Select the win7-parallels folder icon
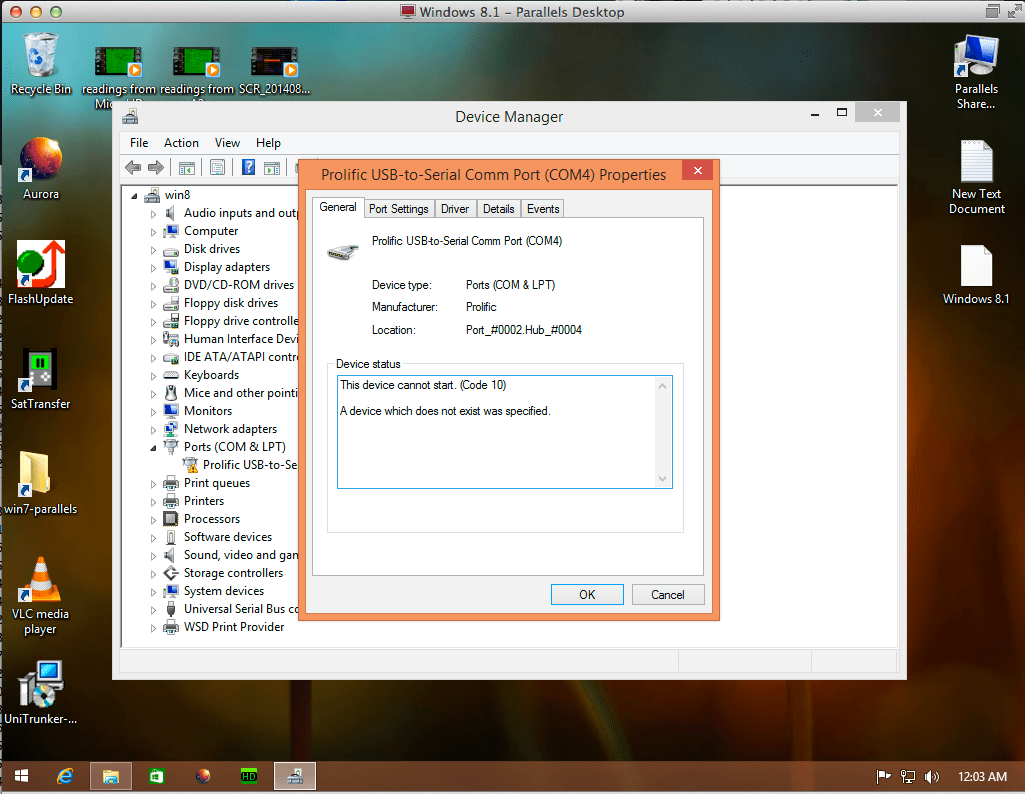 click(x=41, y=484)
